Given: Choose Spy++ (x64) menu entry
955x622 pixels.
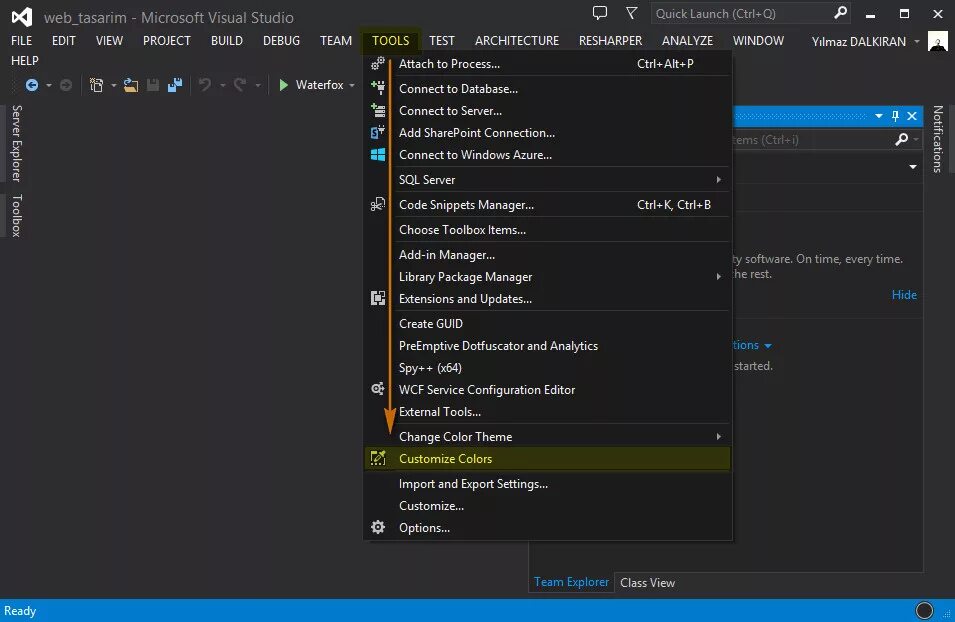Looking at the screenshot, I should pyautogui.click(x=548, y=367).
